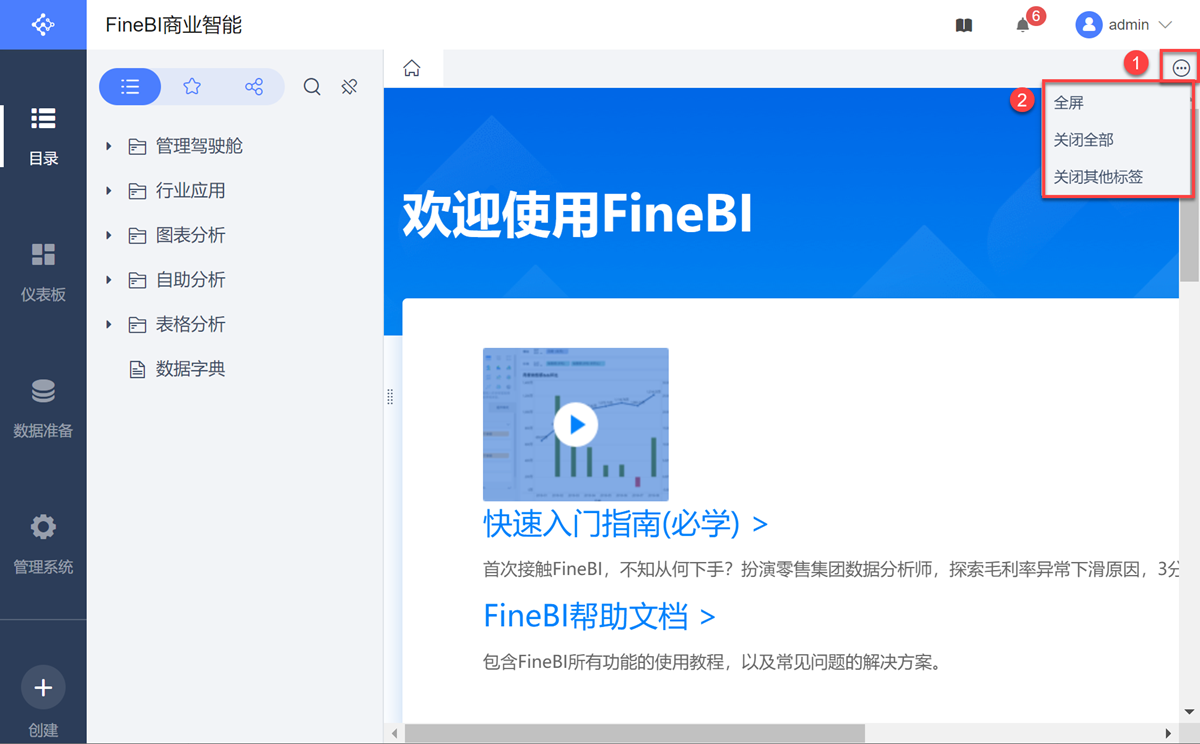Open the 目录 directory sidebar section
Image resolution: width=1200 pixels, height=744 pixels.
tap(43, 135)
